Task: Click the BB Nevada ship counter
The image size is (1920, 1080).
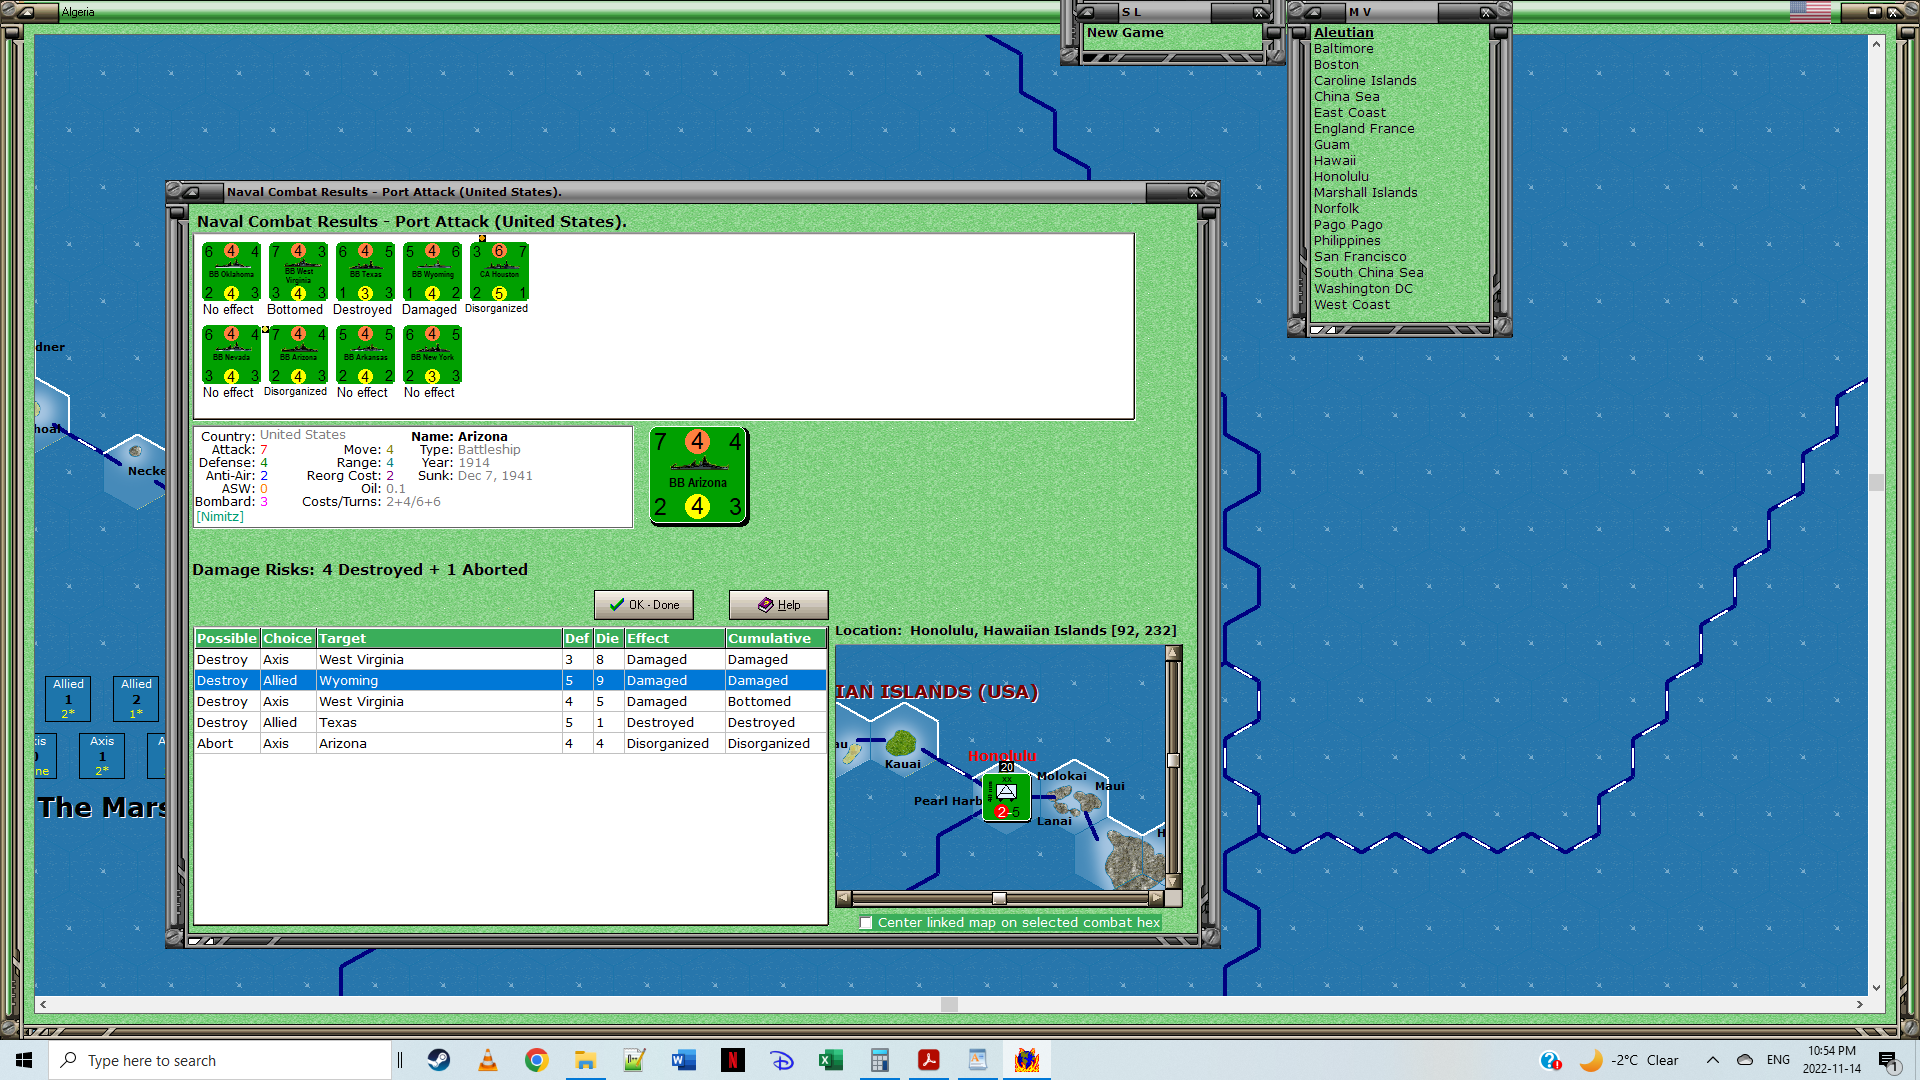Action: click(231, 354)
